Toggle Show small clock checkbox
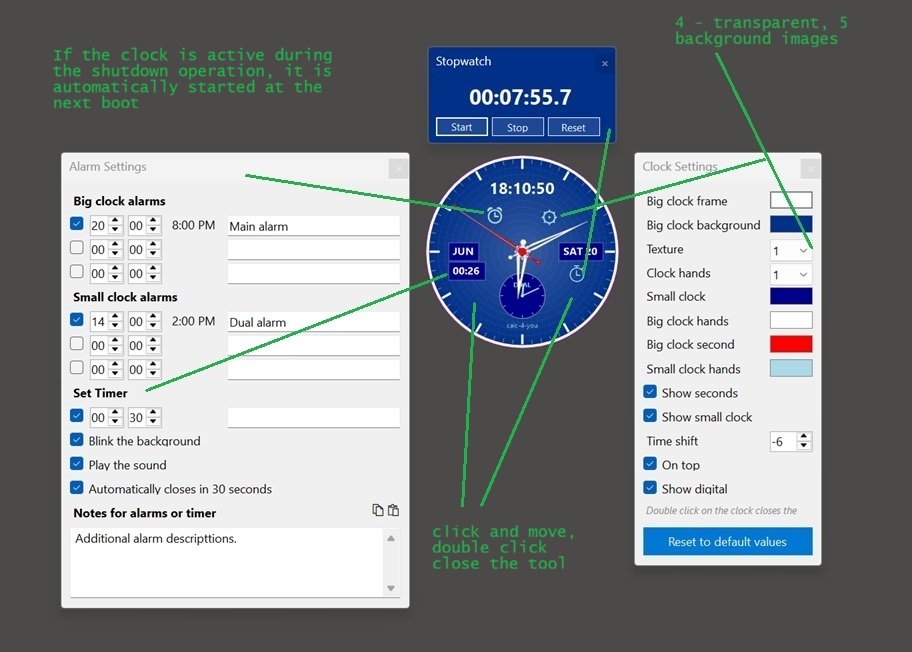The image size is (912, 652). pyautogui.click(x=650, y=416)
